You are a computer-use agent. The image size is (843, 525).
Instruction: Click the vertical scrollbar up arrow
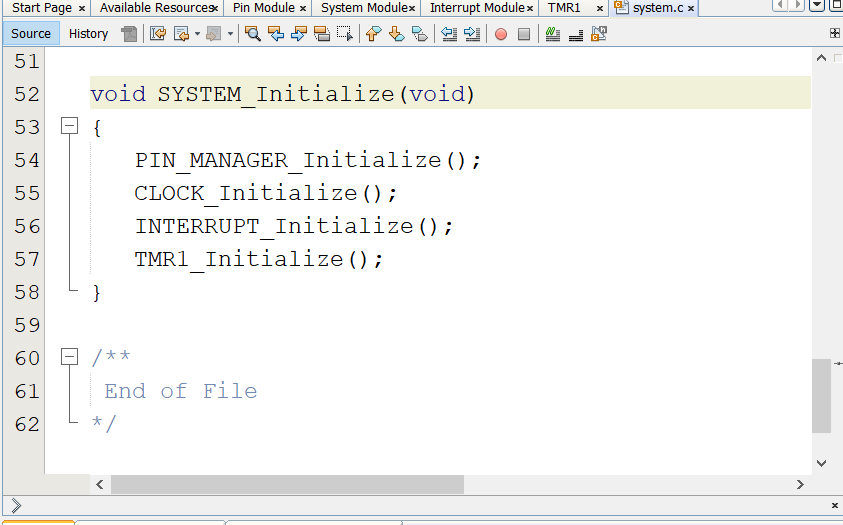(821, 57)
